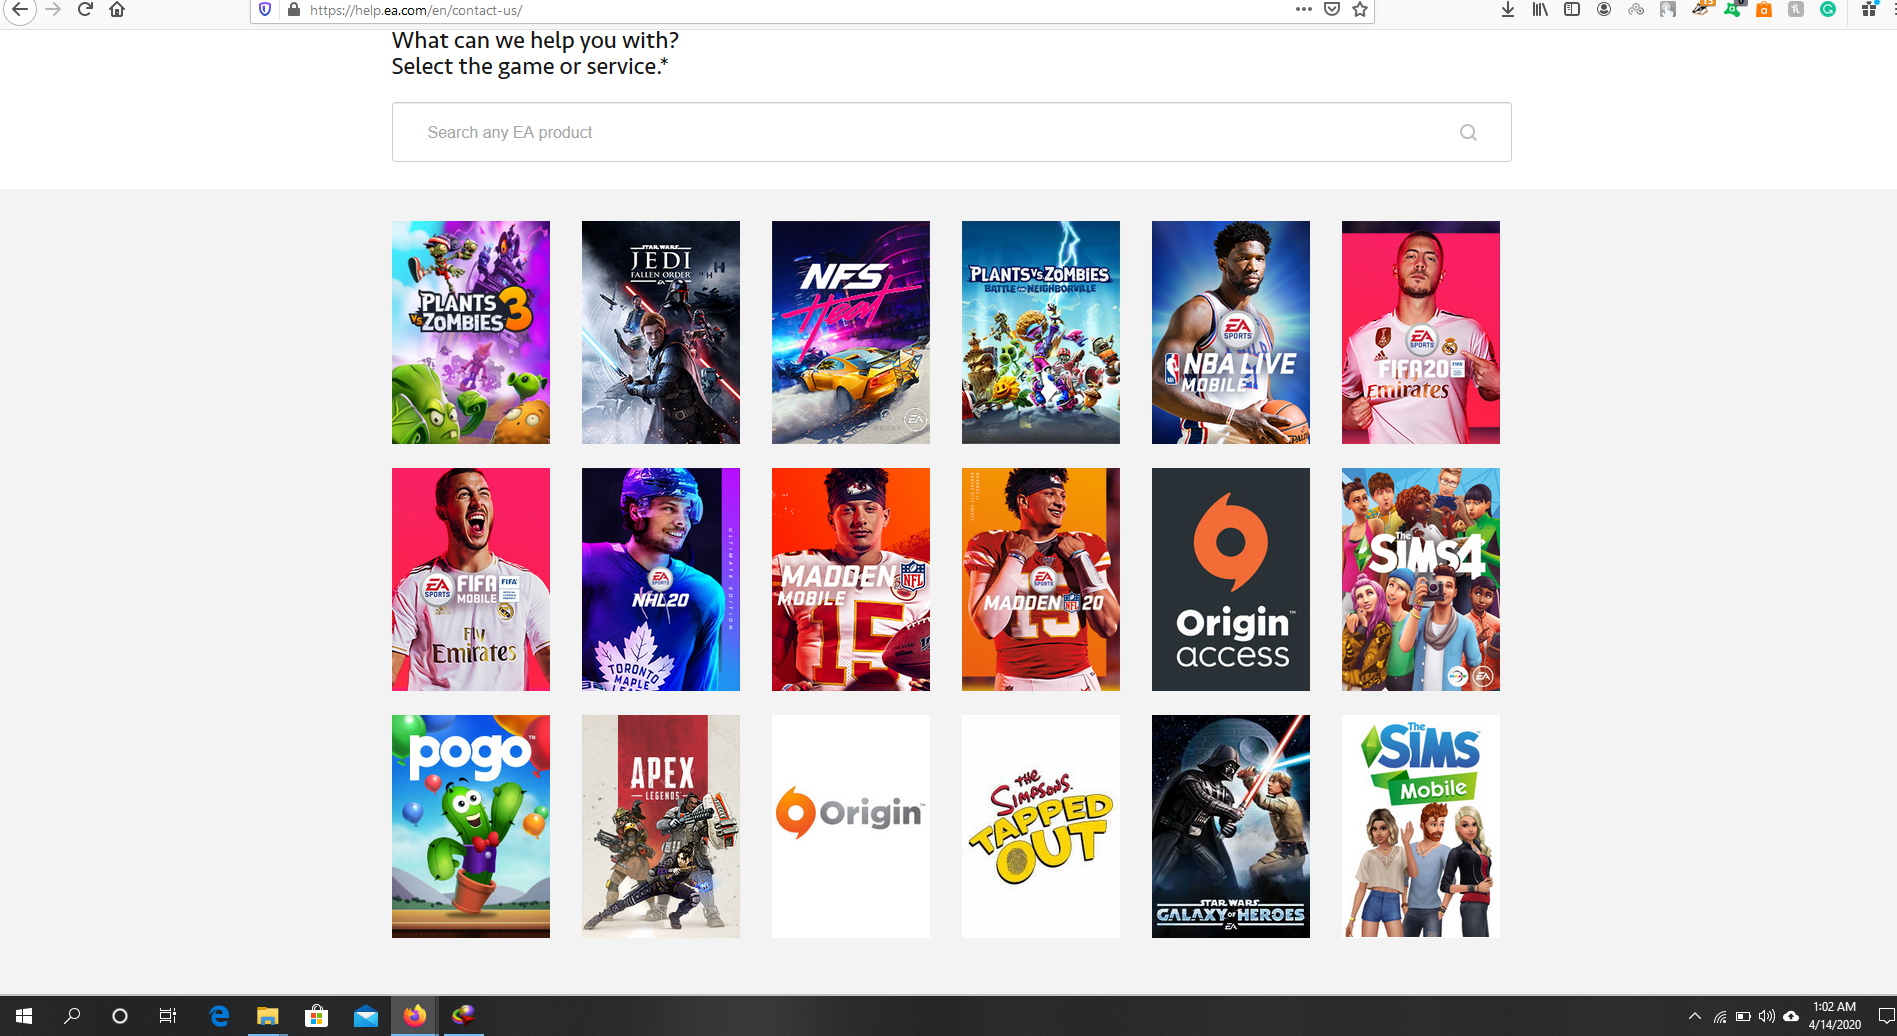Click the Honey extension icon
This screenshot has width=1897, height=1036.
click(1796, 10)
